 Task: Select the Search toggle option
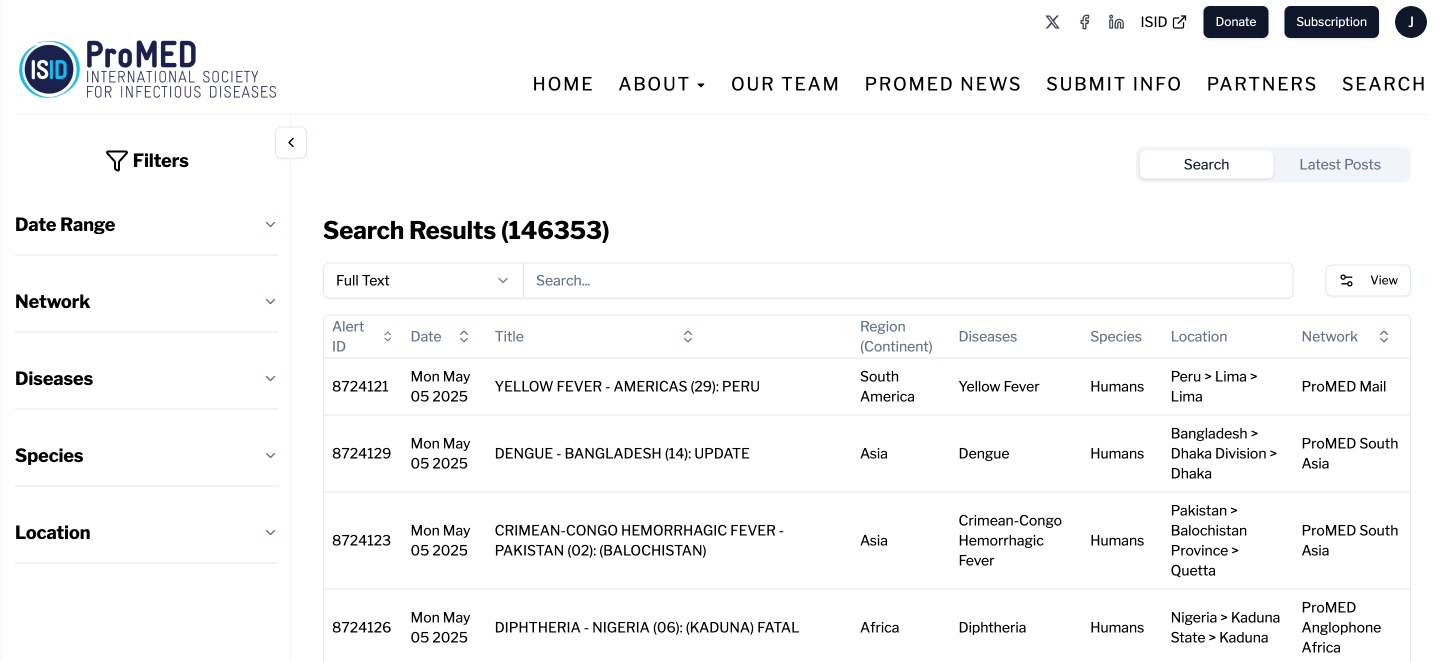(x=1206, y=163)
